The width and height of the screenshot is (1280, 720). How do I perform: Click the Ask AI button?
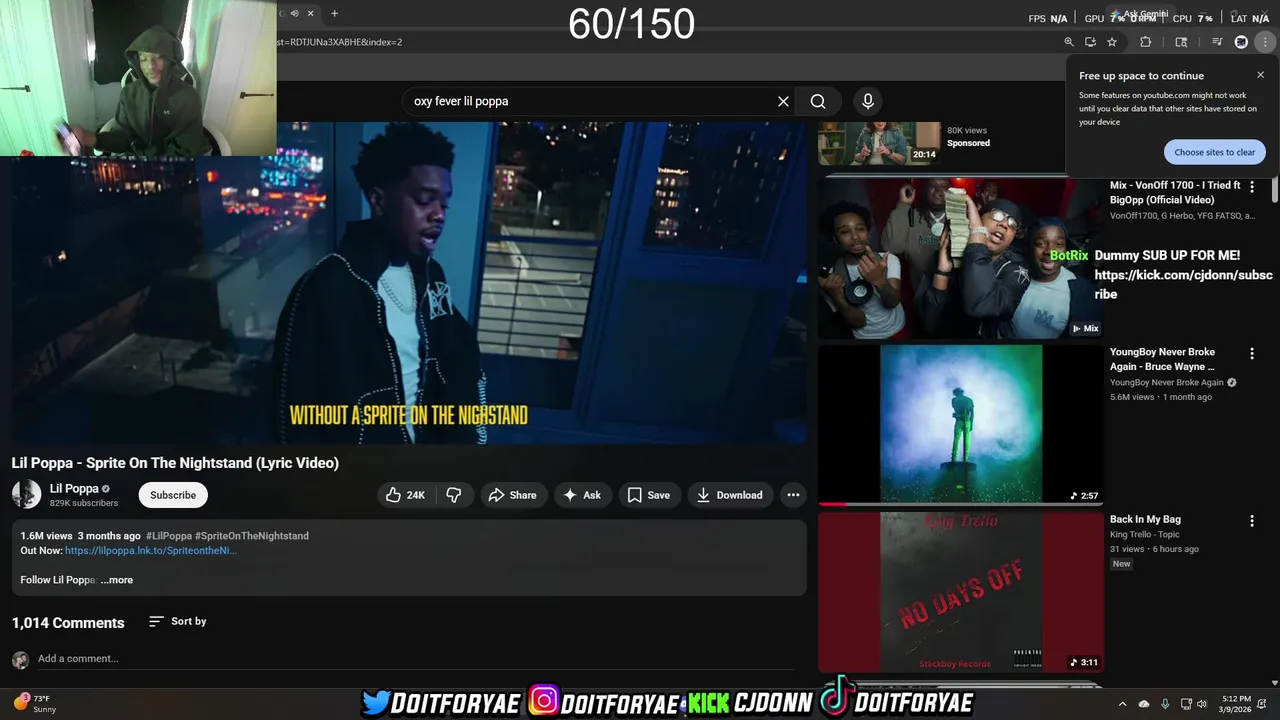tap(582, 495)
